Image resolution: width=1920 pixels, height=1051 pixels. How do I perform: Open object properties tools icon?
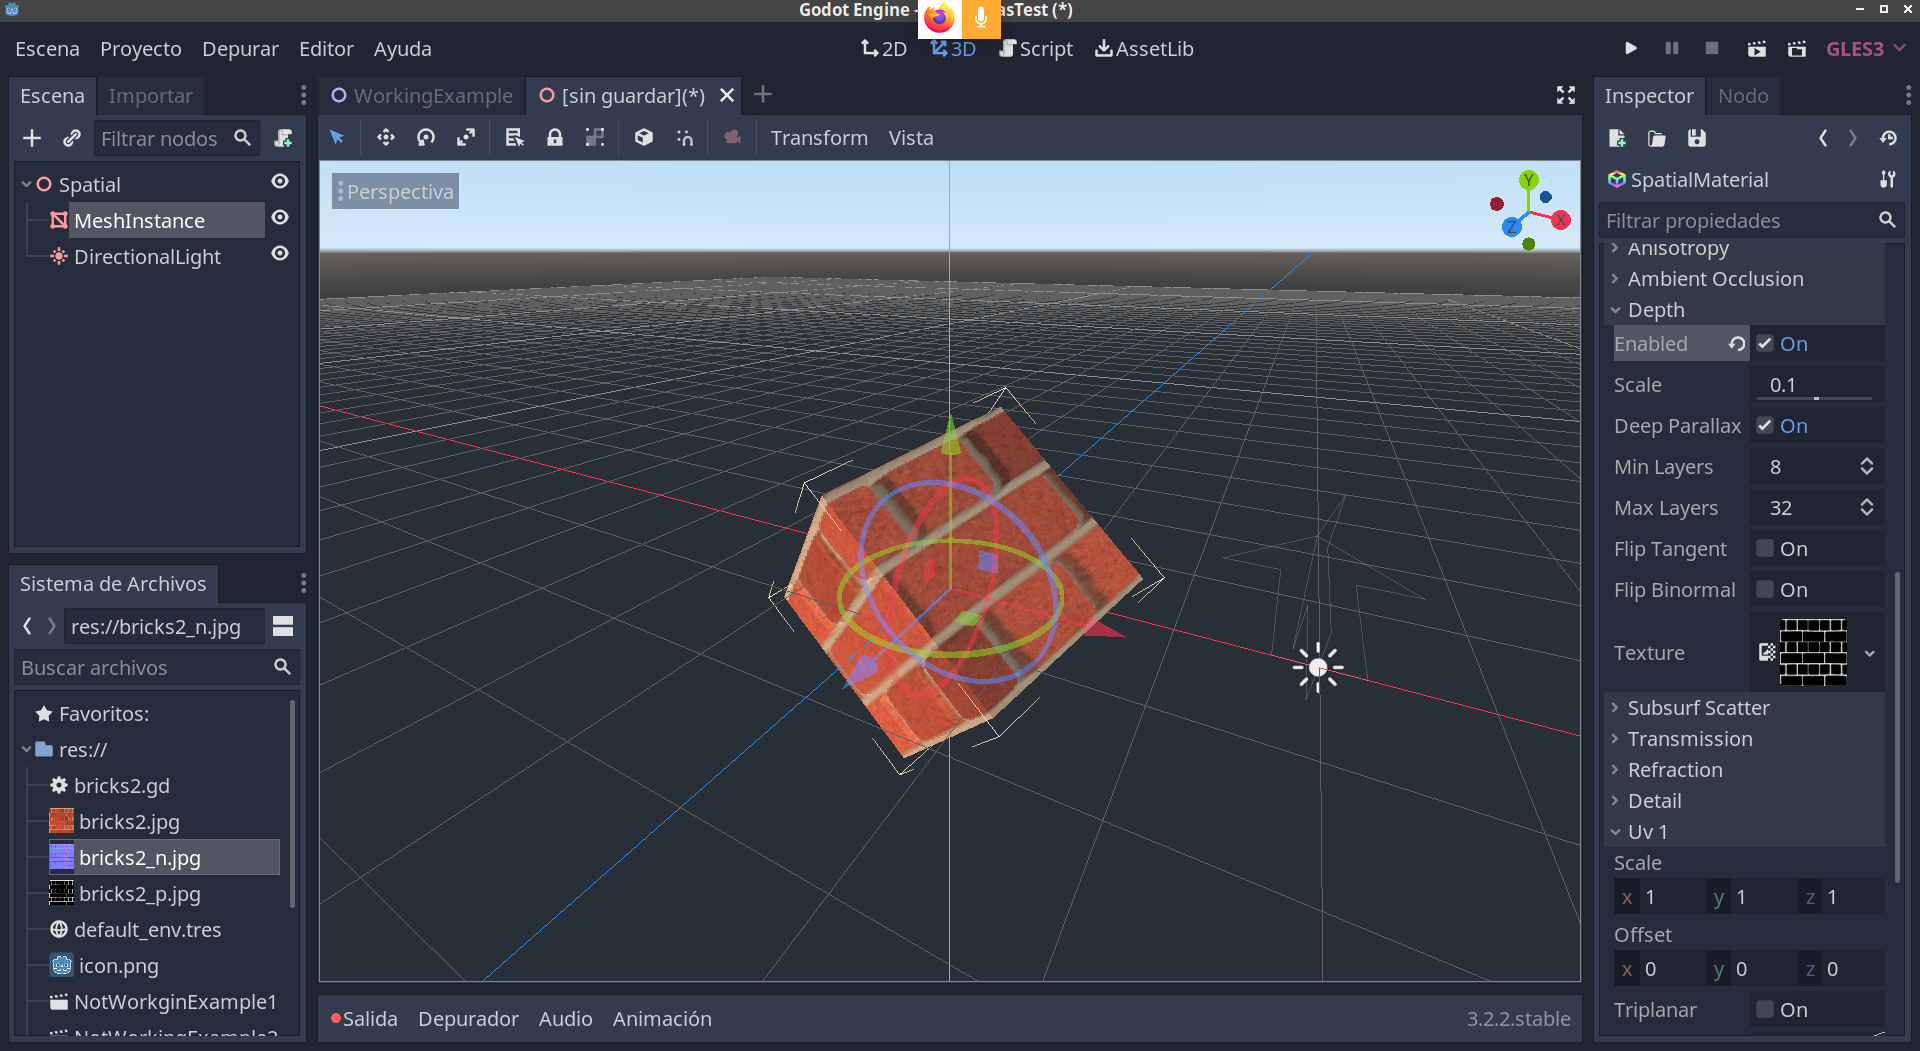pos(1888,179)
